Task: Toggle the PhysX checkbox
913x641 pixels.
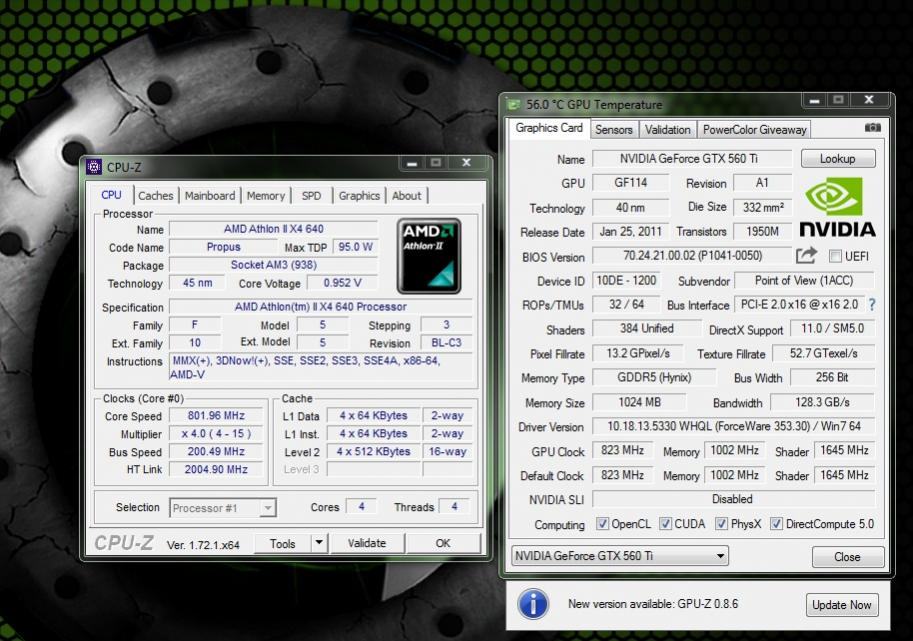Action: coord(721,523)
